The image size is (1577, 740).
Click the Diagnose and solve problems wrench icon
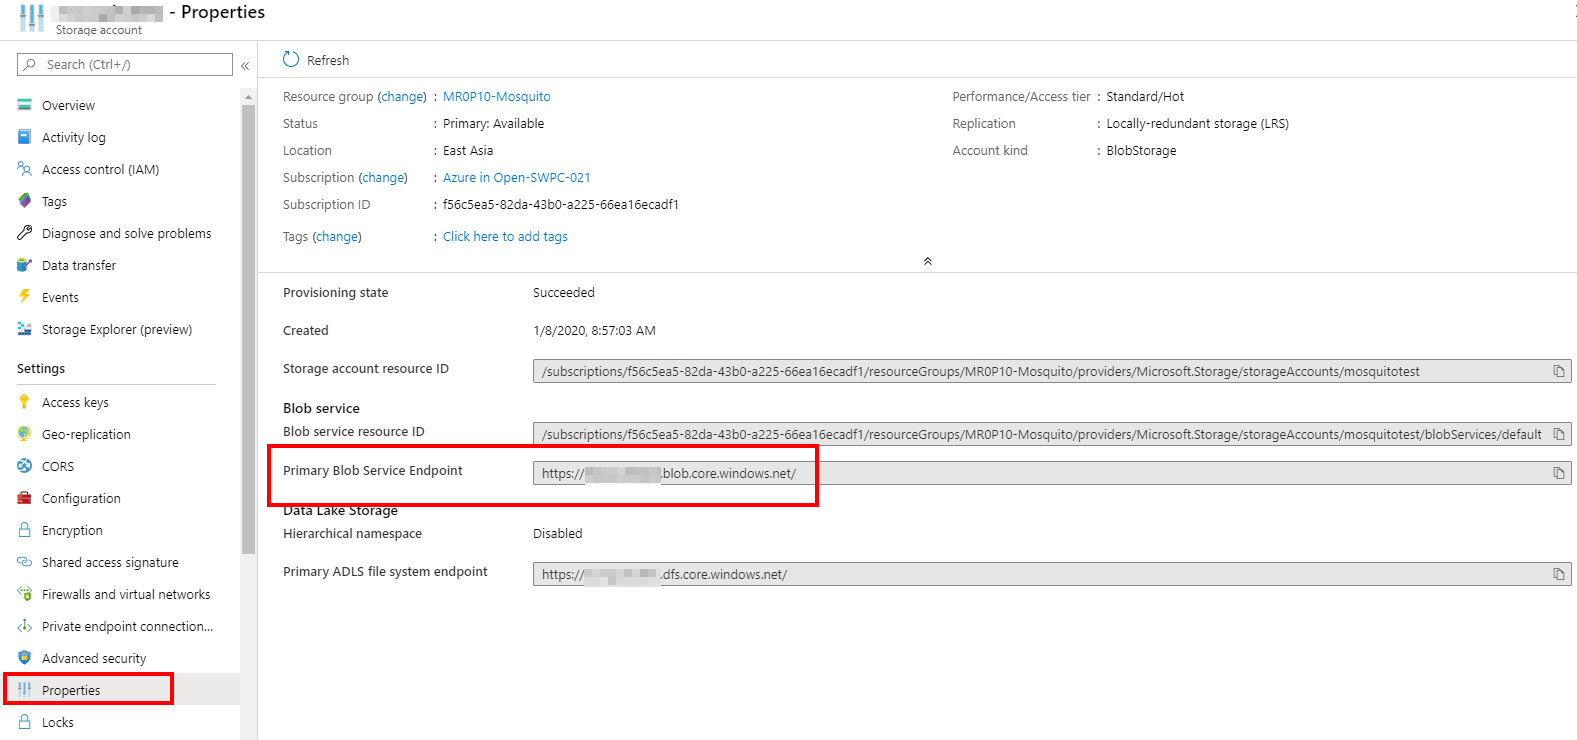click(x=24, y=233)
